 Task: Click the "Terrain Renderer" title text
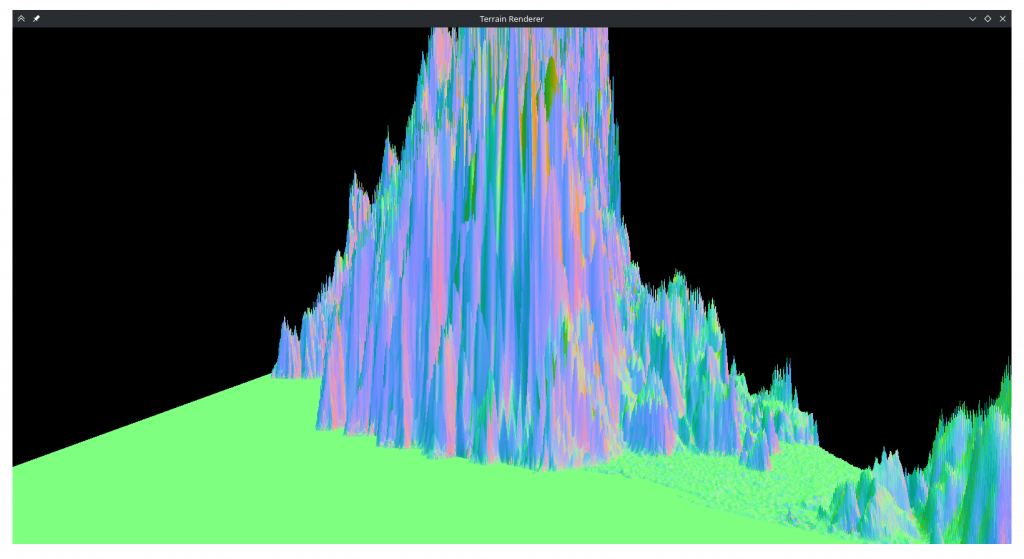pyautogui.click(x=511, y=18)
